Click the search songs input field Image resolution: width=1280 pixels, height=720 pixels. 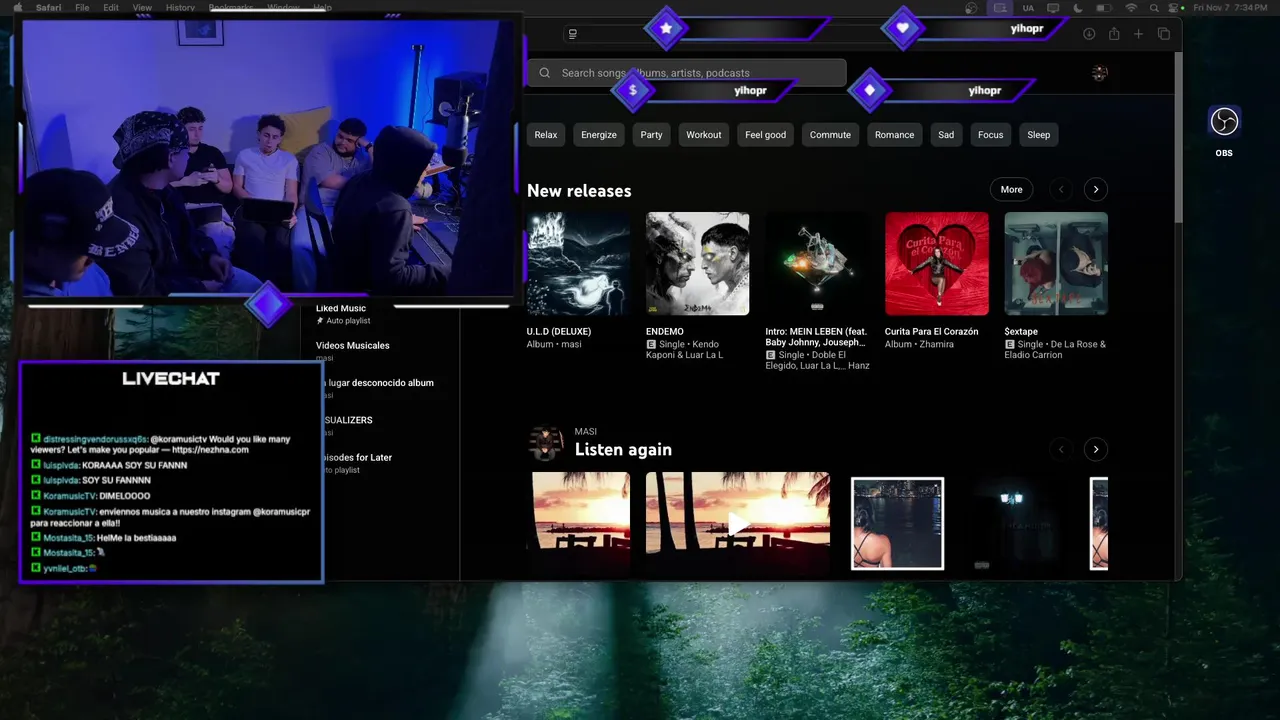tap(686, 73)
